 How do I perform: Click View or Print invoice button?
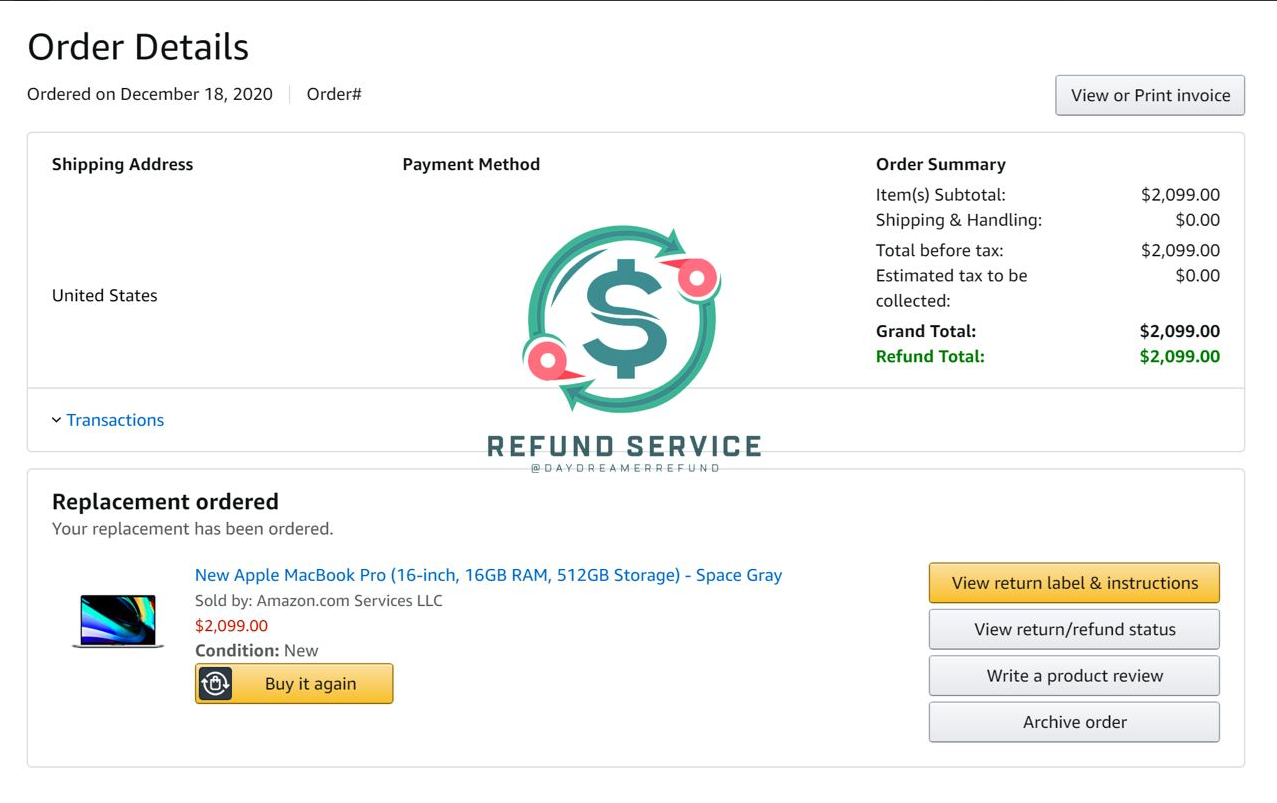pyautogui.click(x=1150, y=95)
